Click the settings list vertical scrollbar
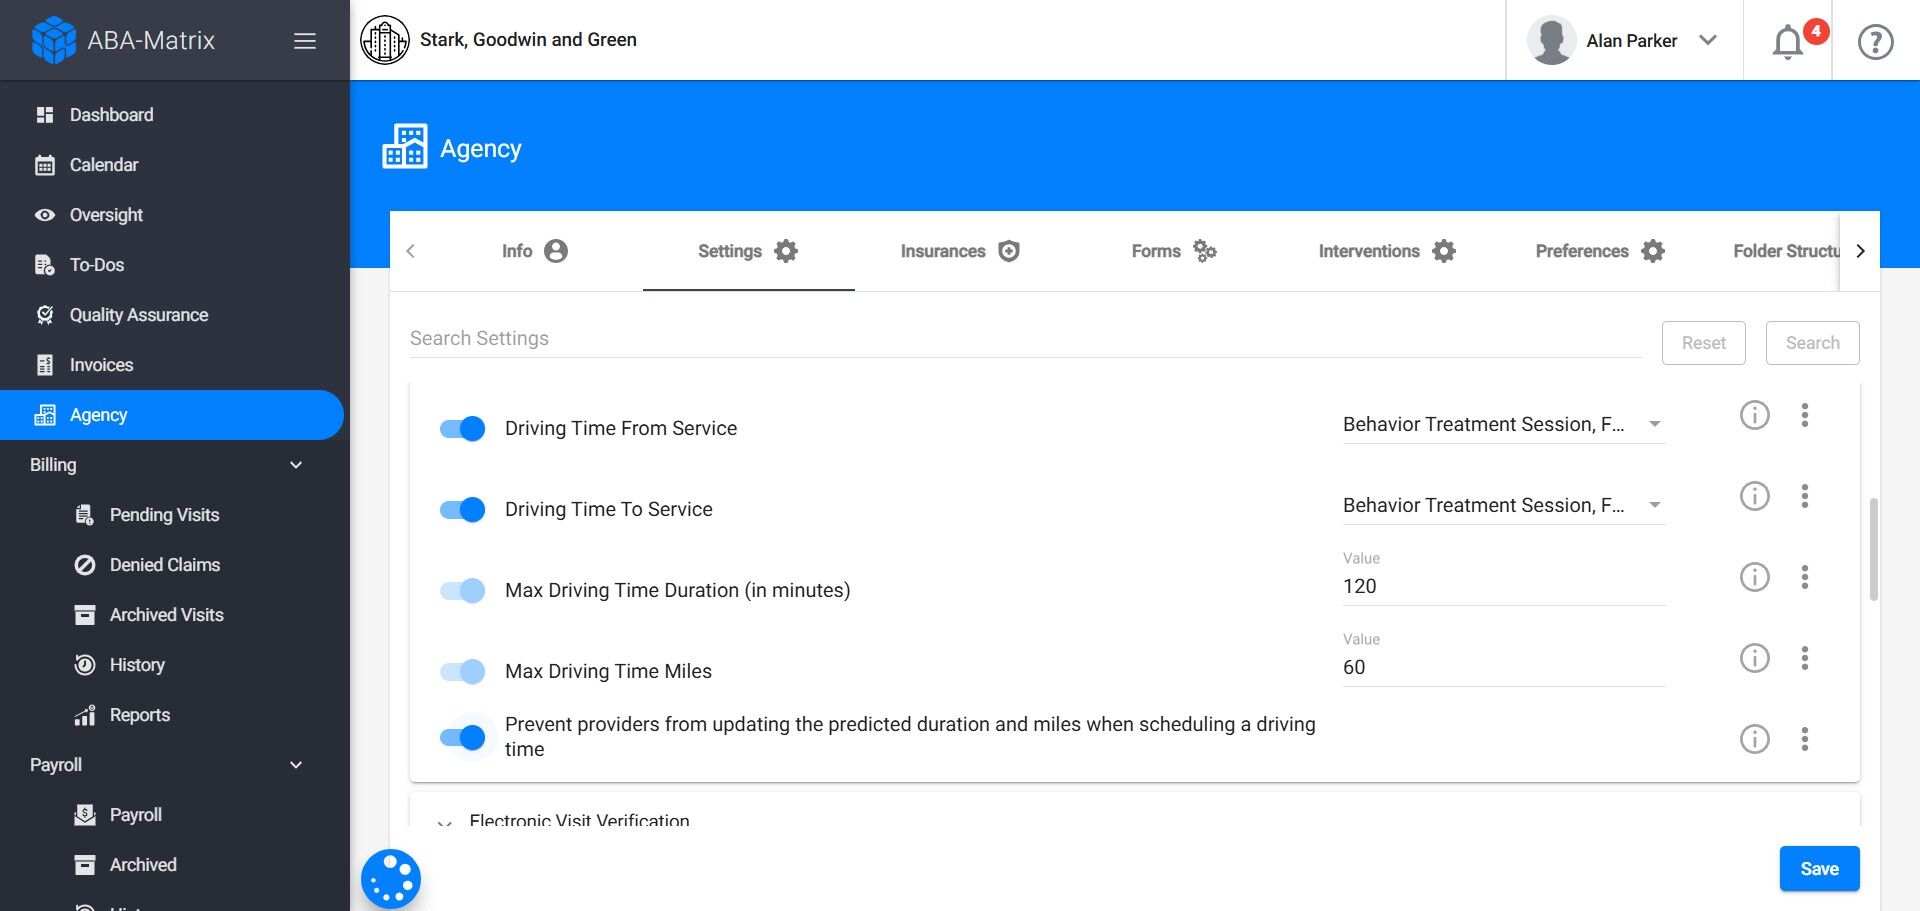The height and width of the screenshot is (911, 1920). tap(1873, 549)
